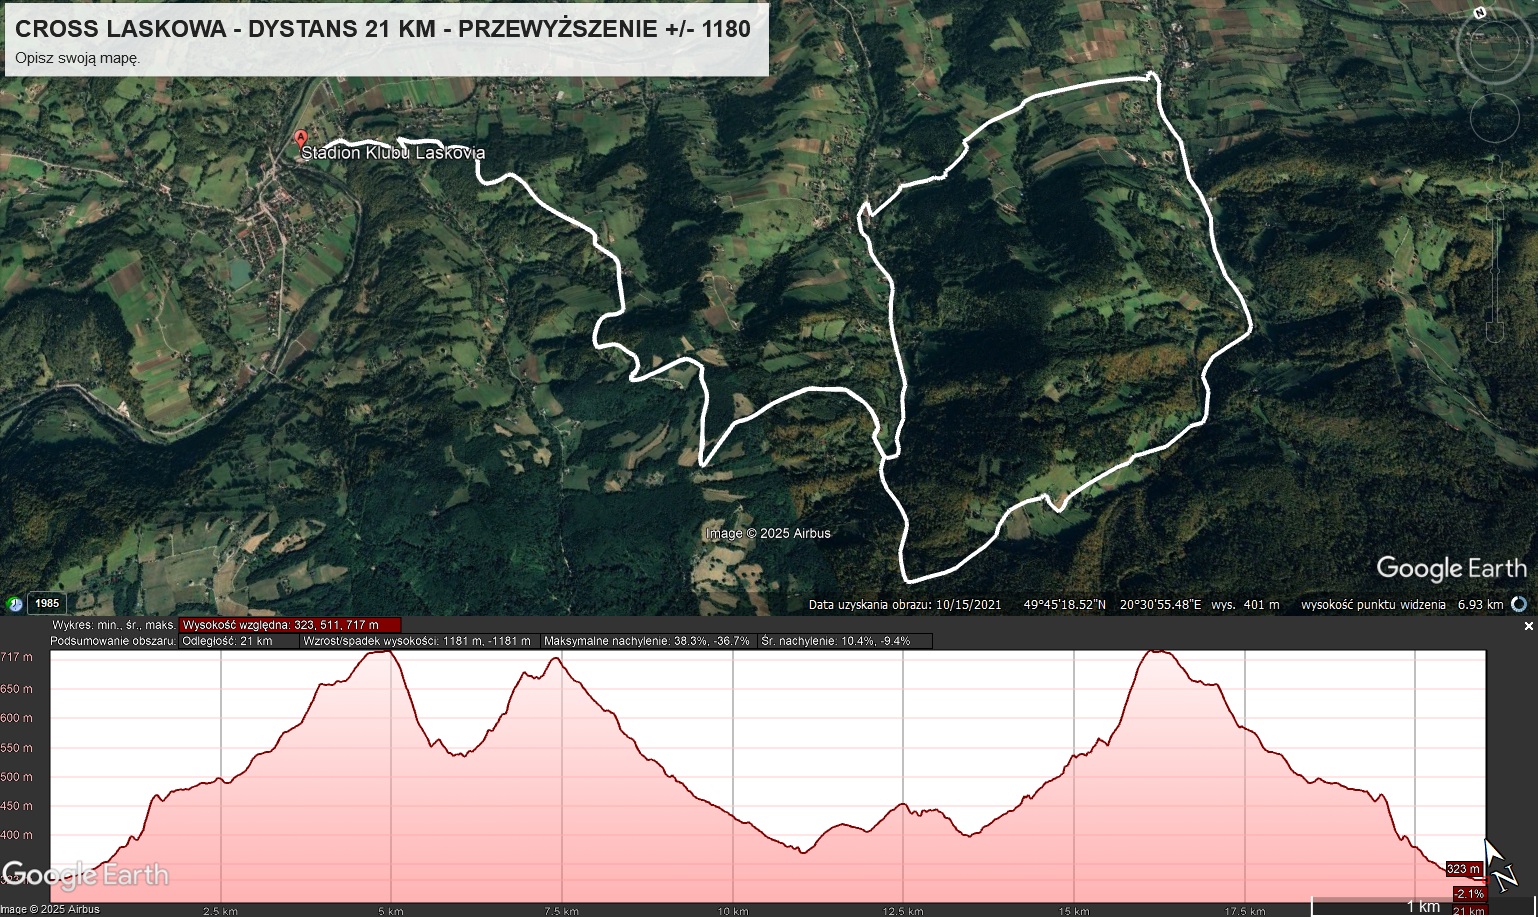Image resolution: width=1538 pixels, height=917 pixels.
Task: Click the first elevation peak near 5 km
Action: click(x=381, y=652)
